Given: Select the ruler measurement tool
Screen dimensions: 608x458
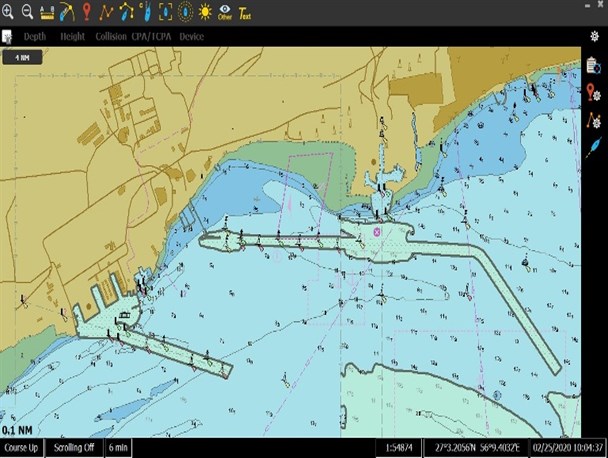Looking at the screenshot, I should coord(47,12).
